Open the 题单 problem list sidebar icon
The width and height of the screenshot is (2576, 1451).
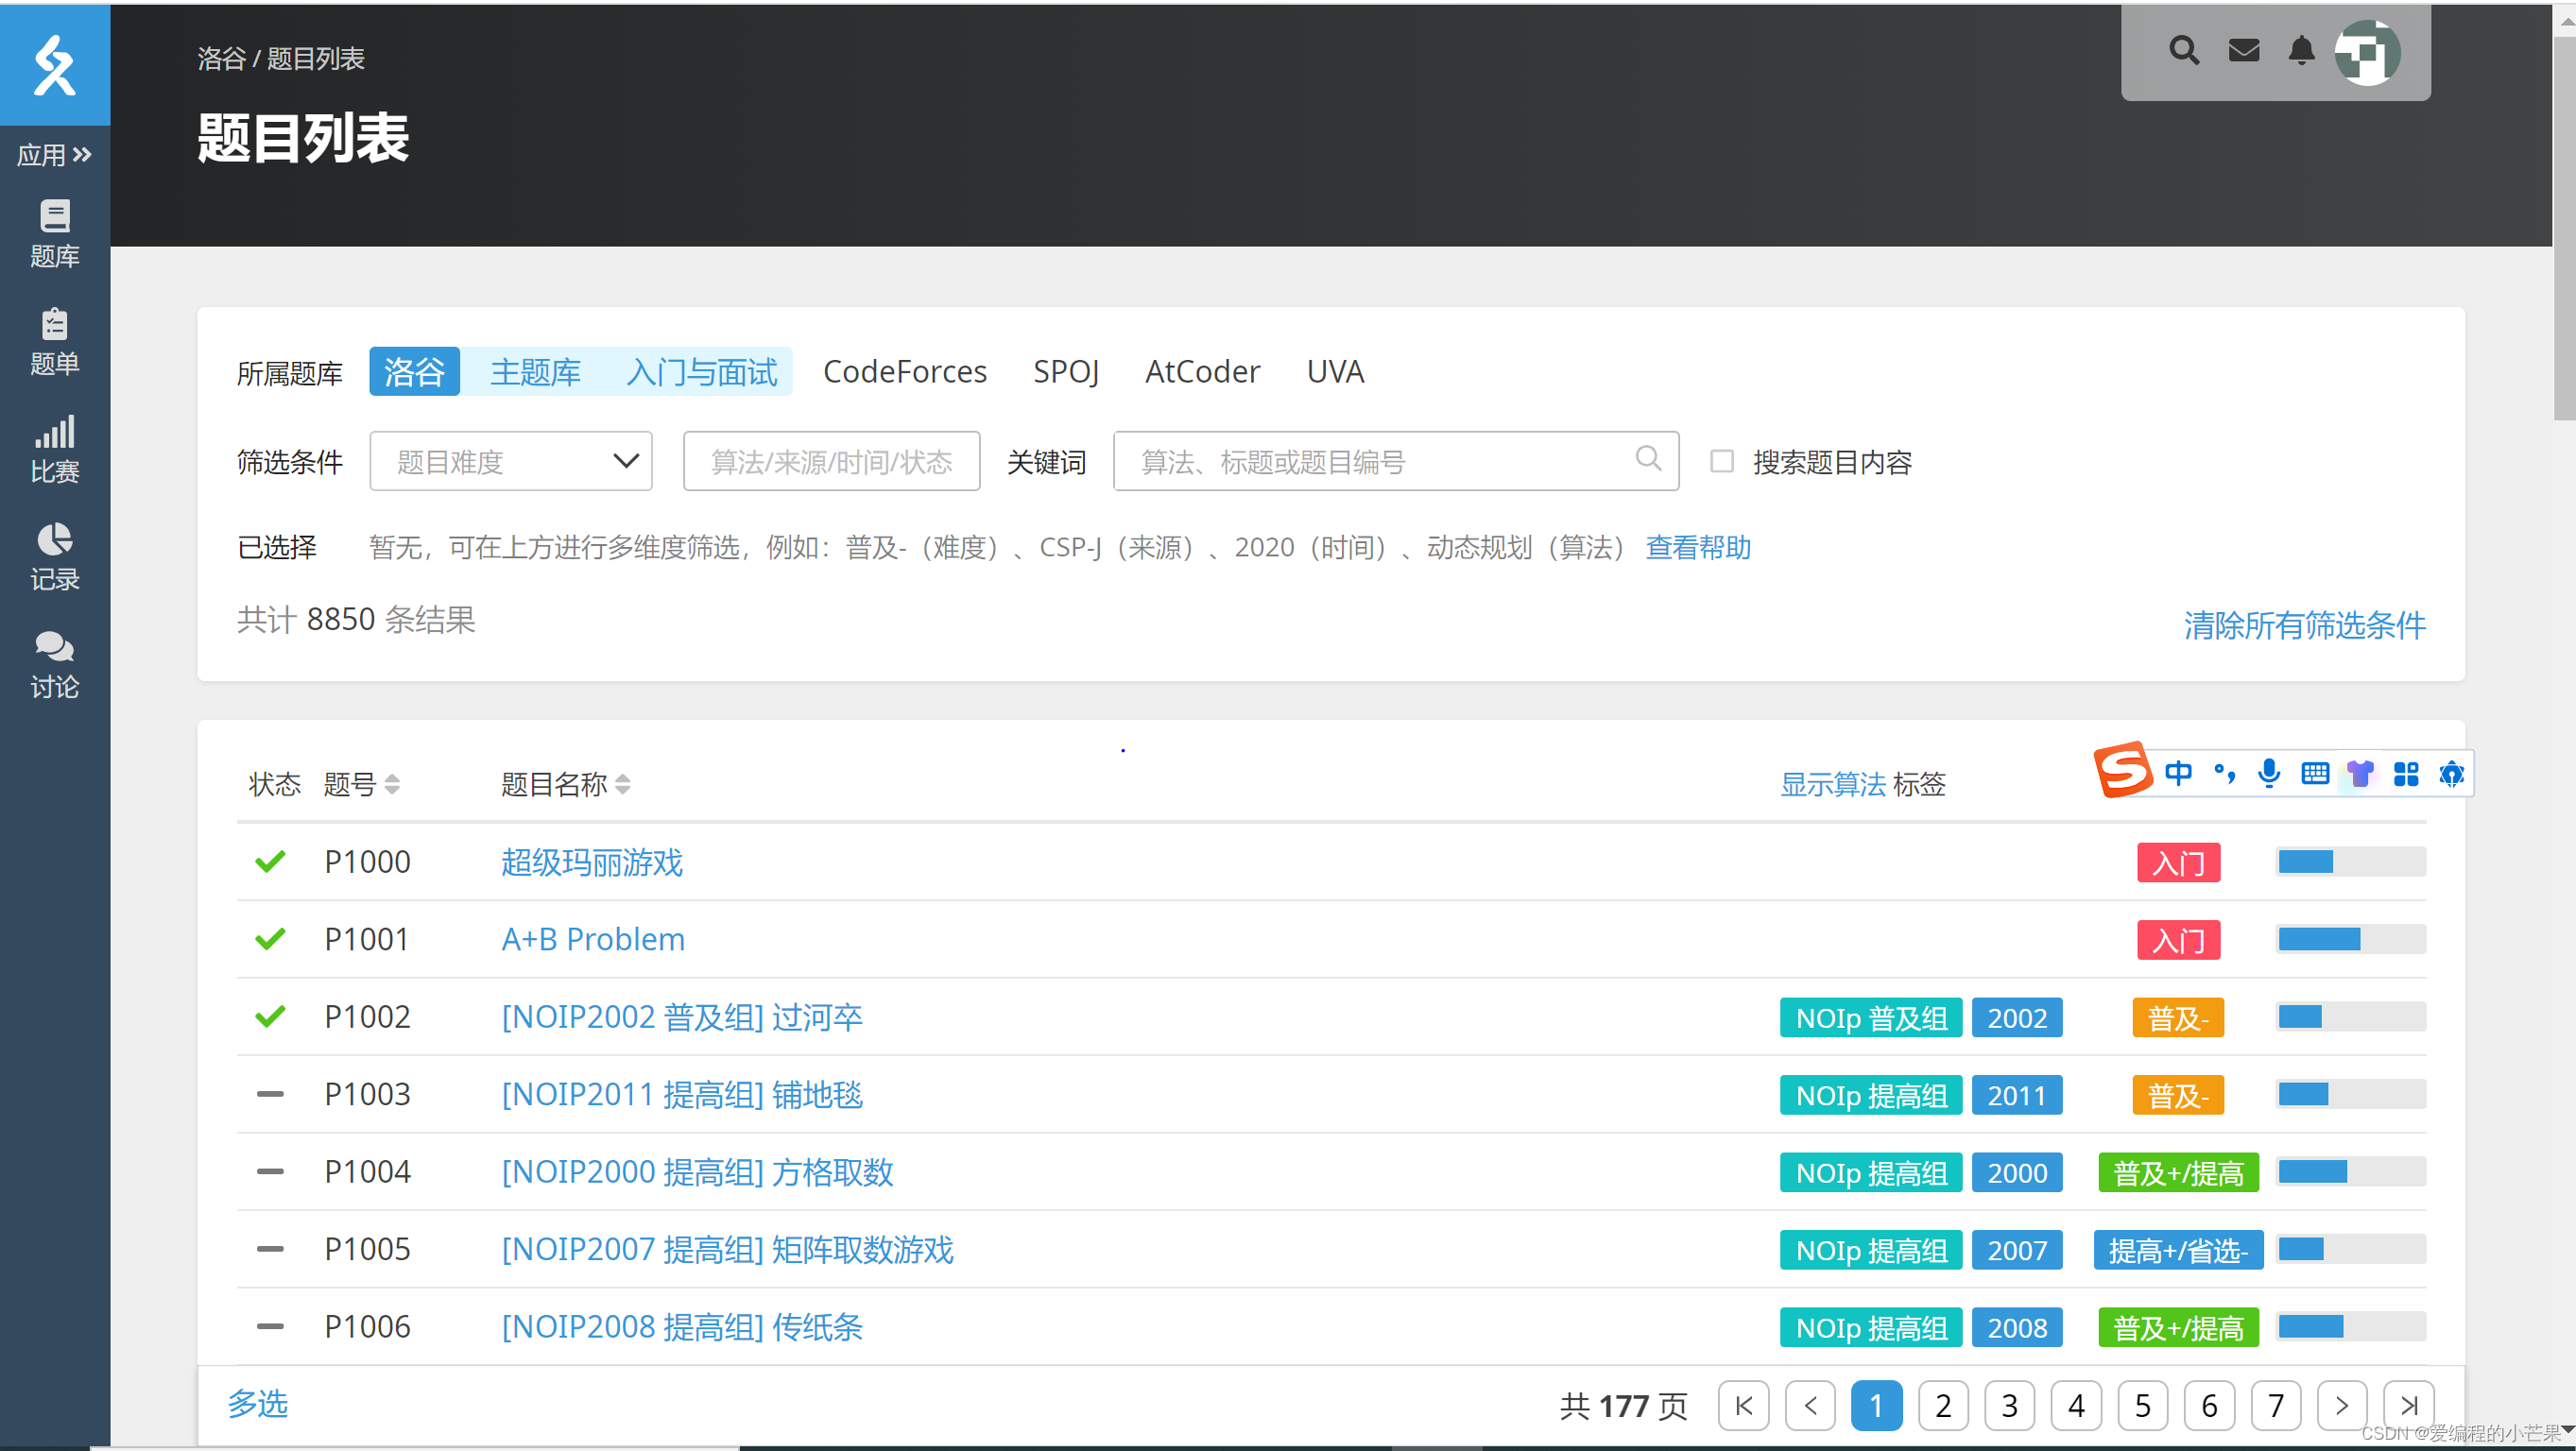pyautogui.click(x=54, y=341)
